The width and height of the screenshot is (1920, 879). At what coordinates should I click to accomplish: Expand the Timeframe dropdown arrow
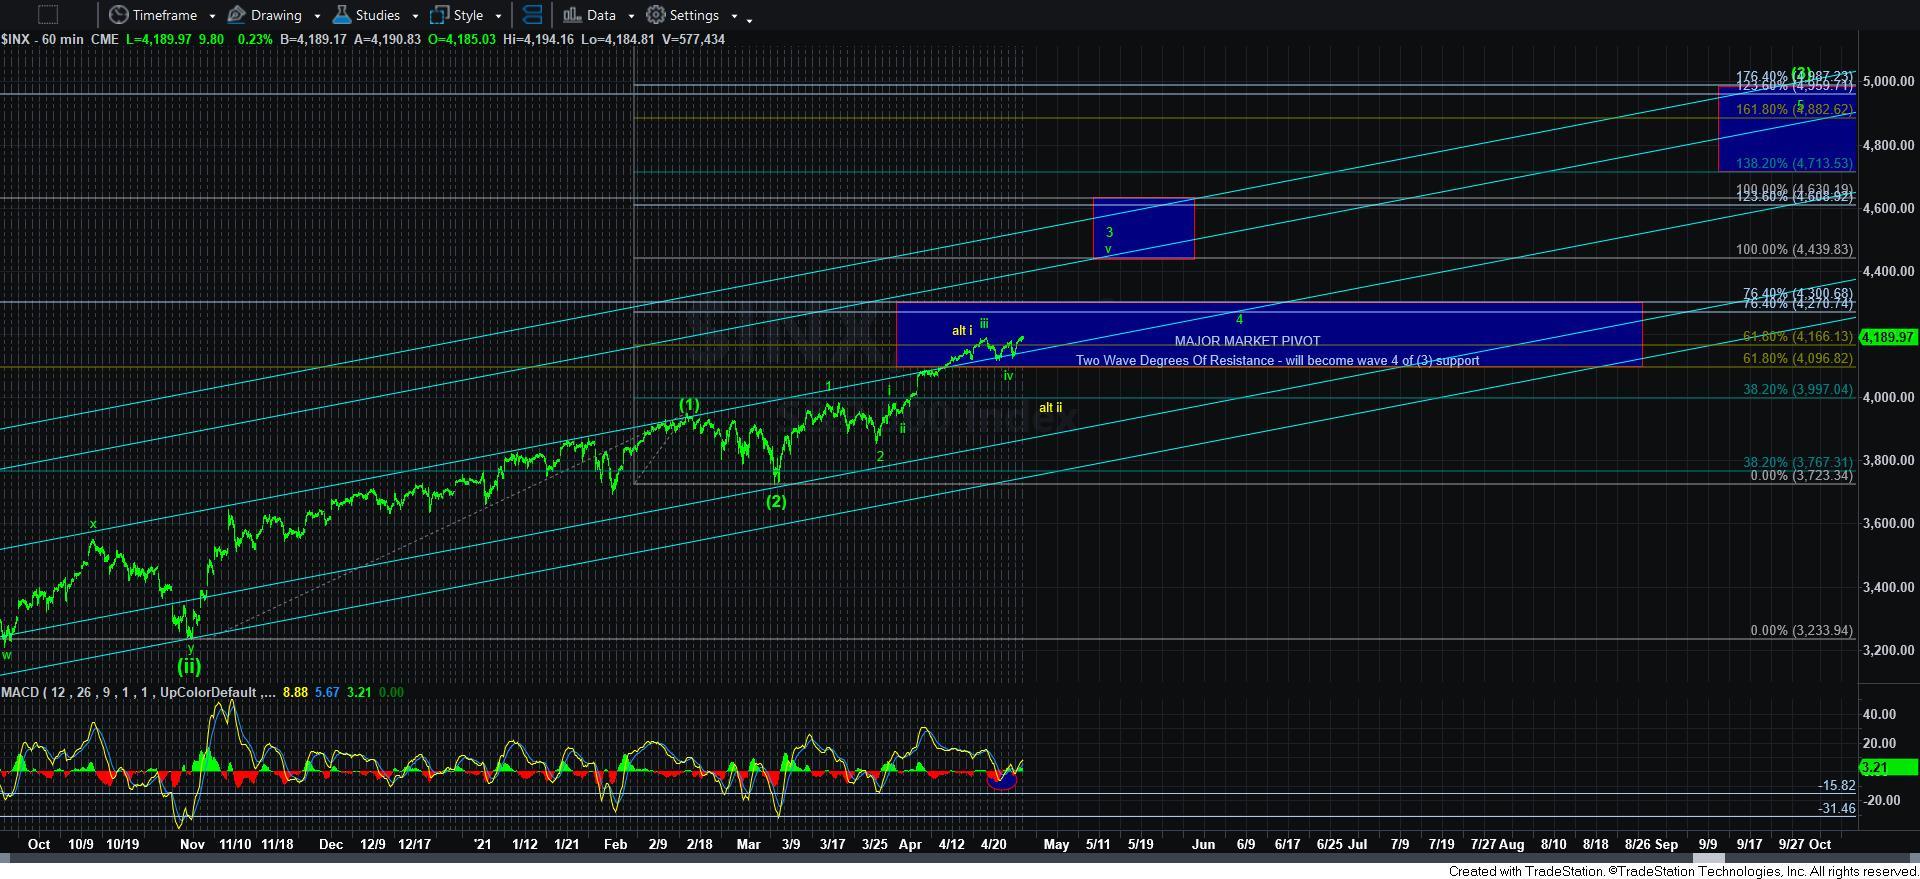212,16
